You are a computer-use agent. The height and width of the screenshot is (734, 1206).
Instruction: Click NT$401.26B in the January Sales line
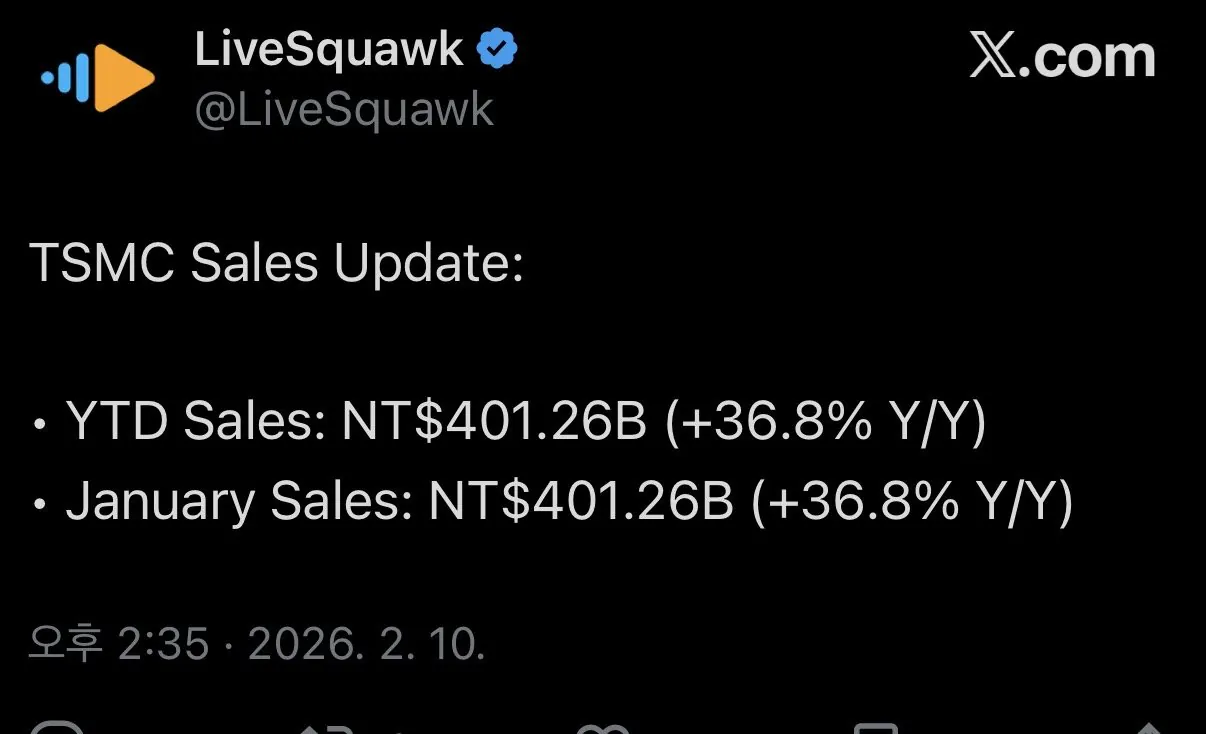[x=581, y=501]
